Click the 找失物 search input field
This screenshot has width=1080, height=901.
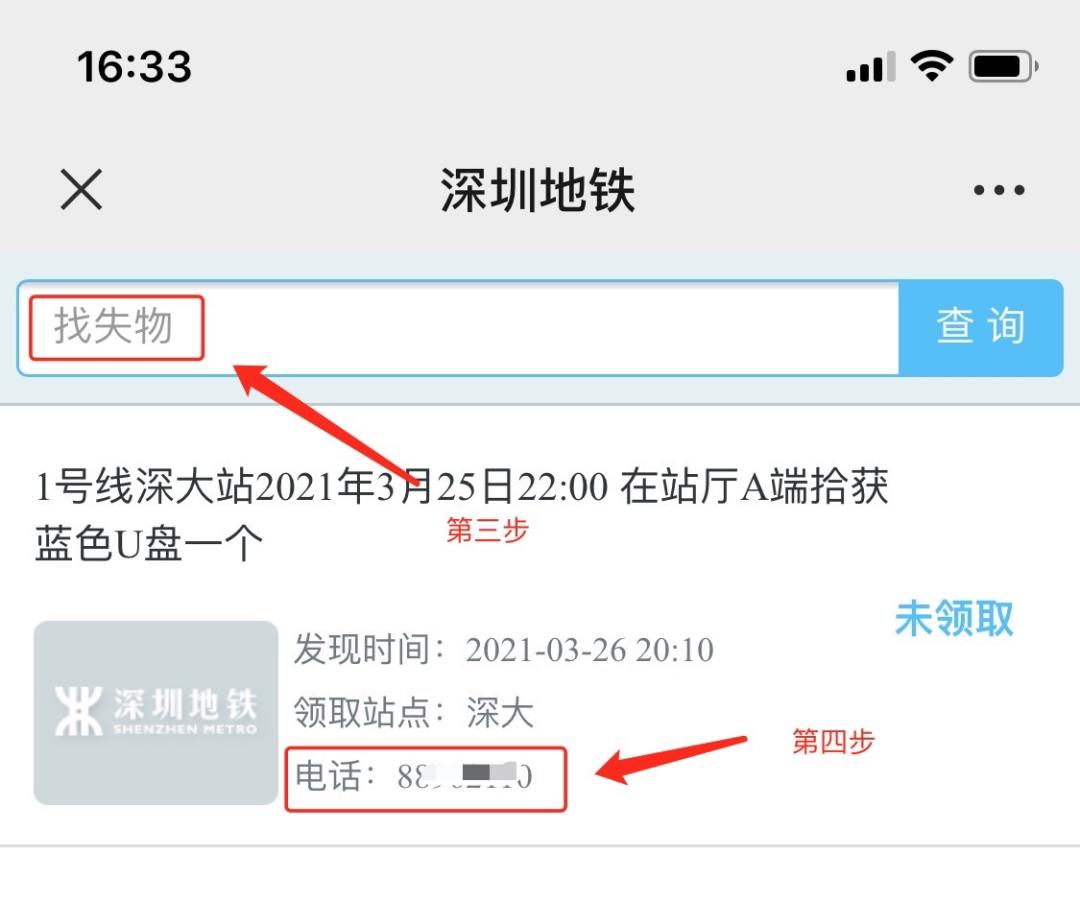point(459,328)
